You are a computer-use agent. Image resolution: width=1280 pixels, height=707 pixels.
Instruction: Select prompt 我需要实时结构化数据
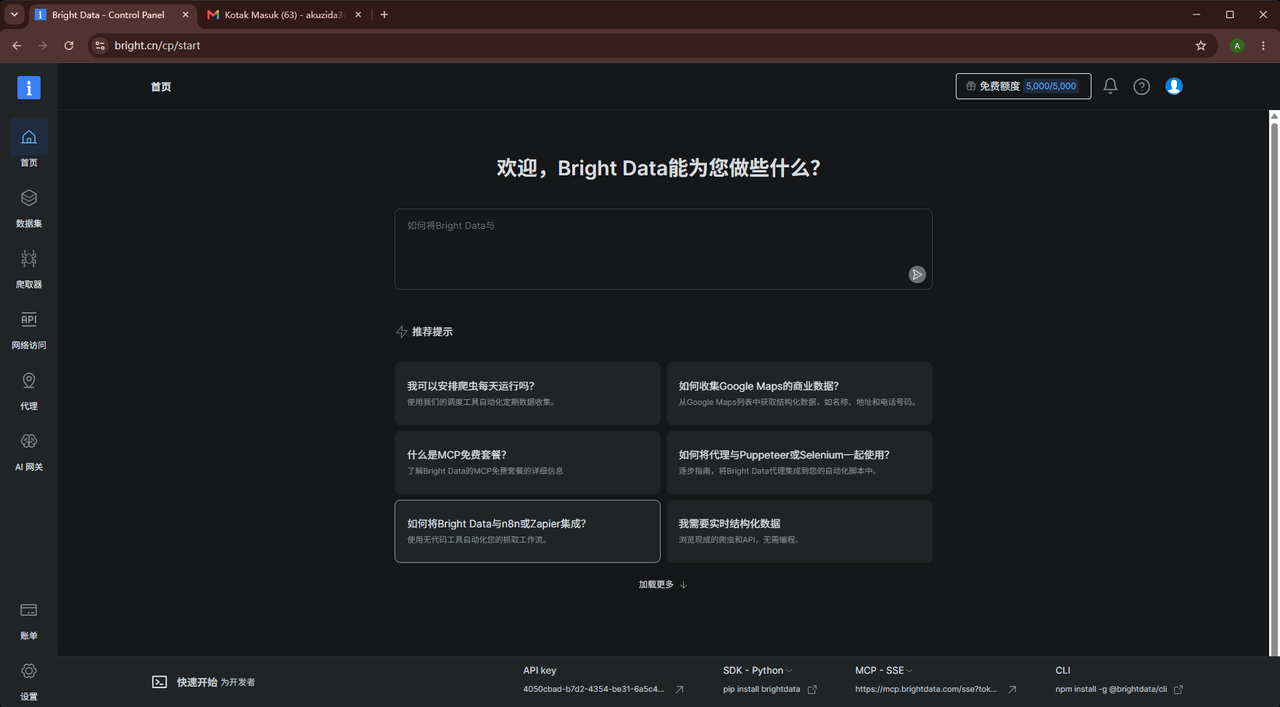pos(799,531)
